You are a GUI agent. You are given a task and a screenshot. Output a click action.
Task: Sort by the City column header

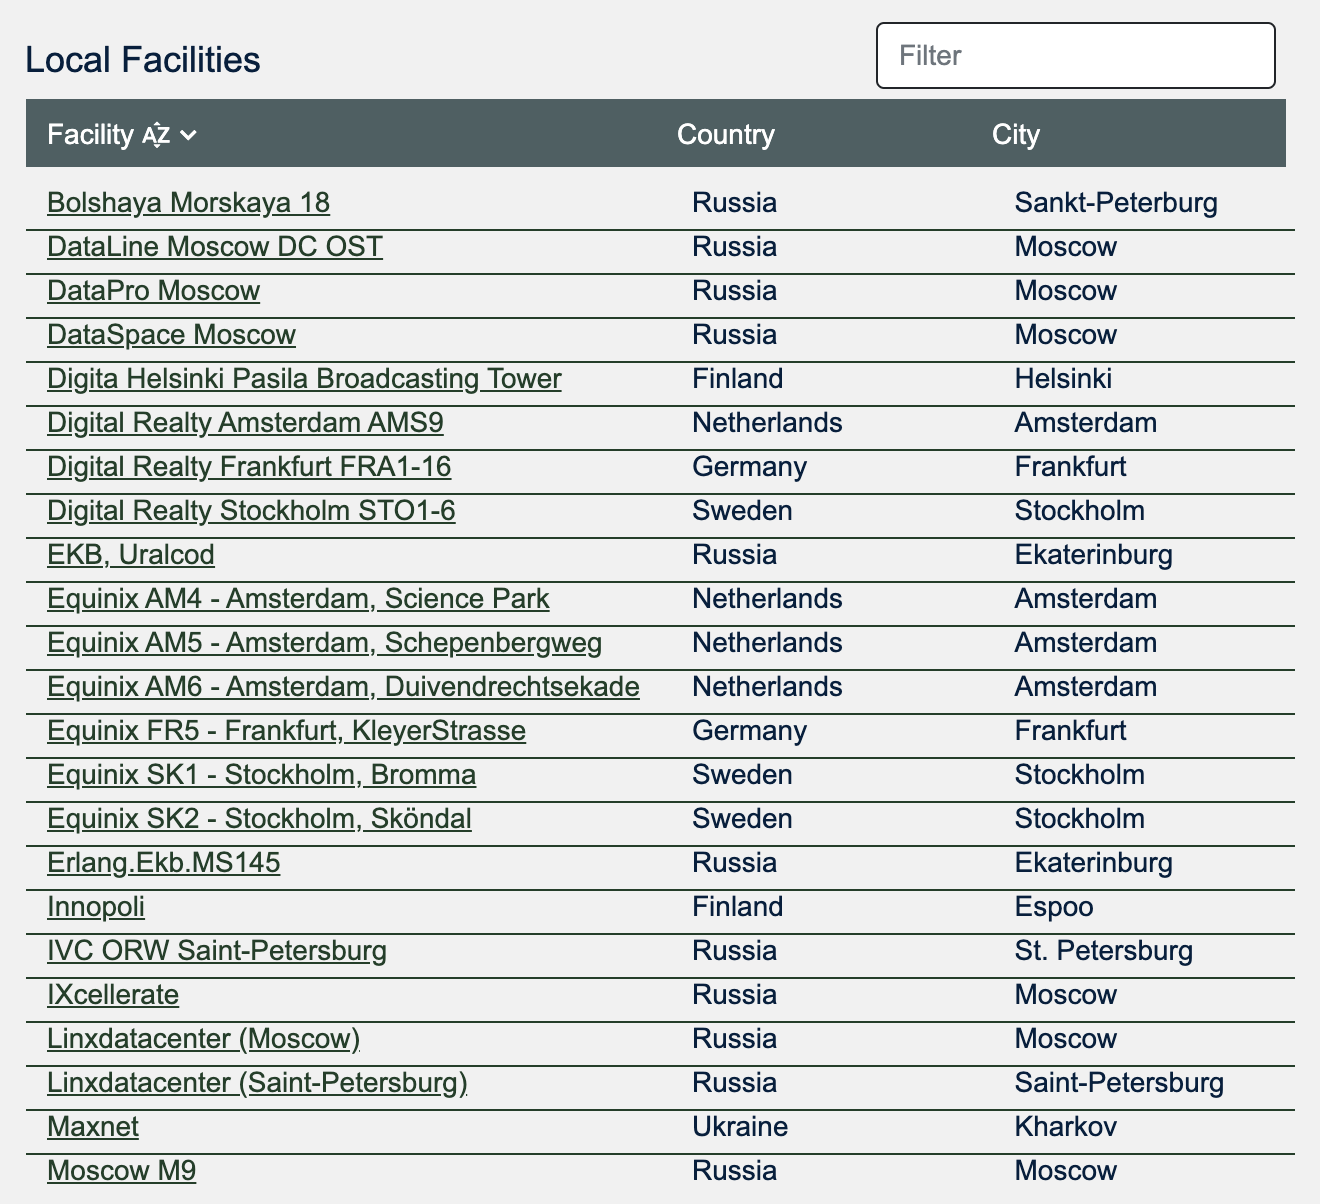tap(1016, 134)
